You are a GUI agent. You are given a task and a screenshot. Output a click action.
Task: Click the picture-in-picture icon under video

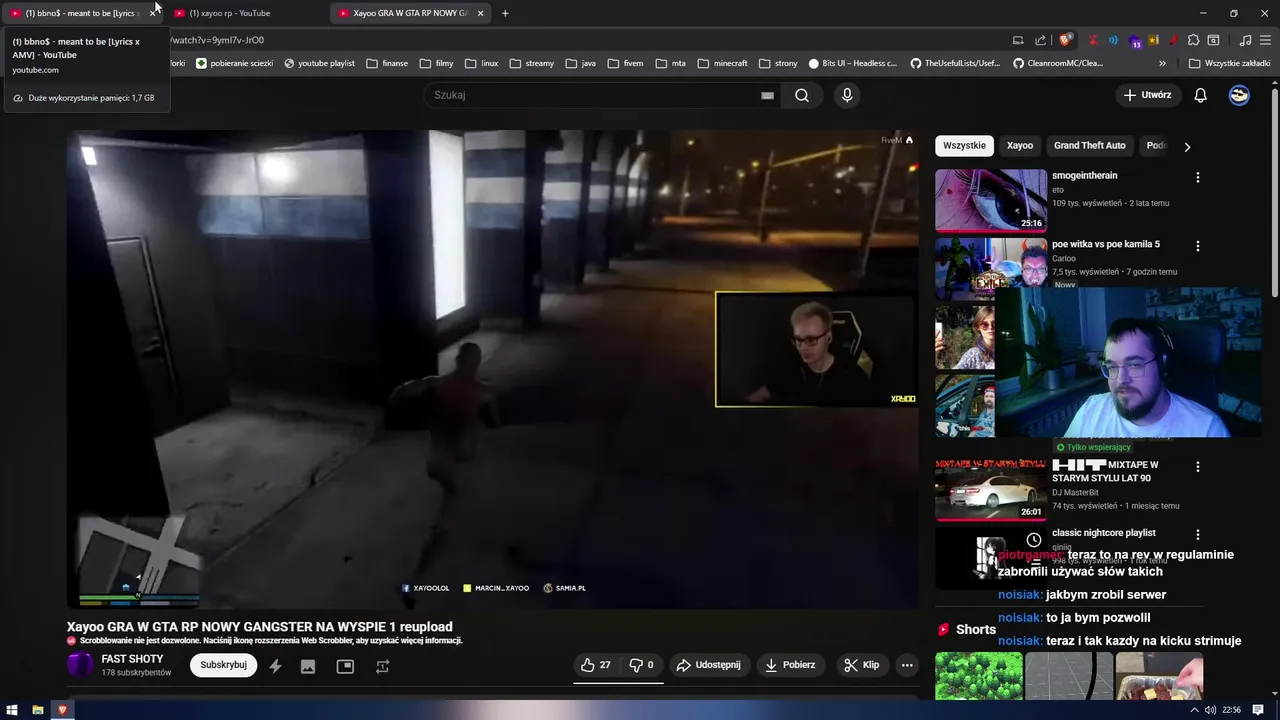tap(345, 666)
